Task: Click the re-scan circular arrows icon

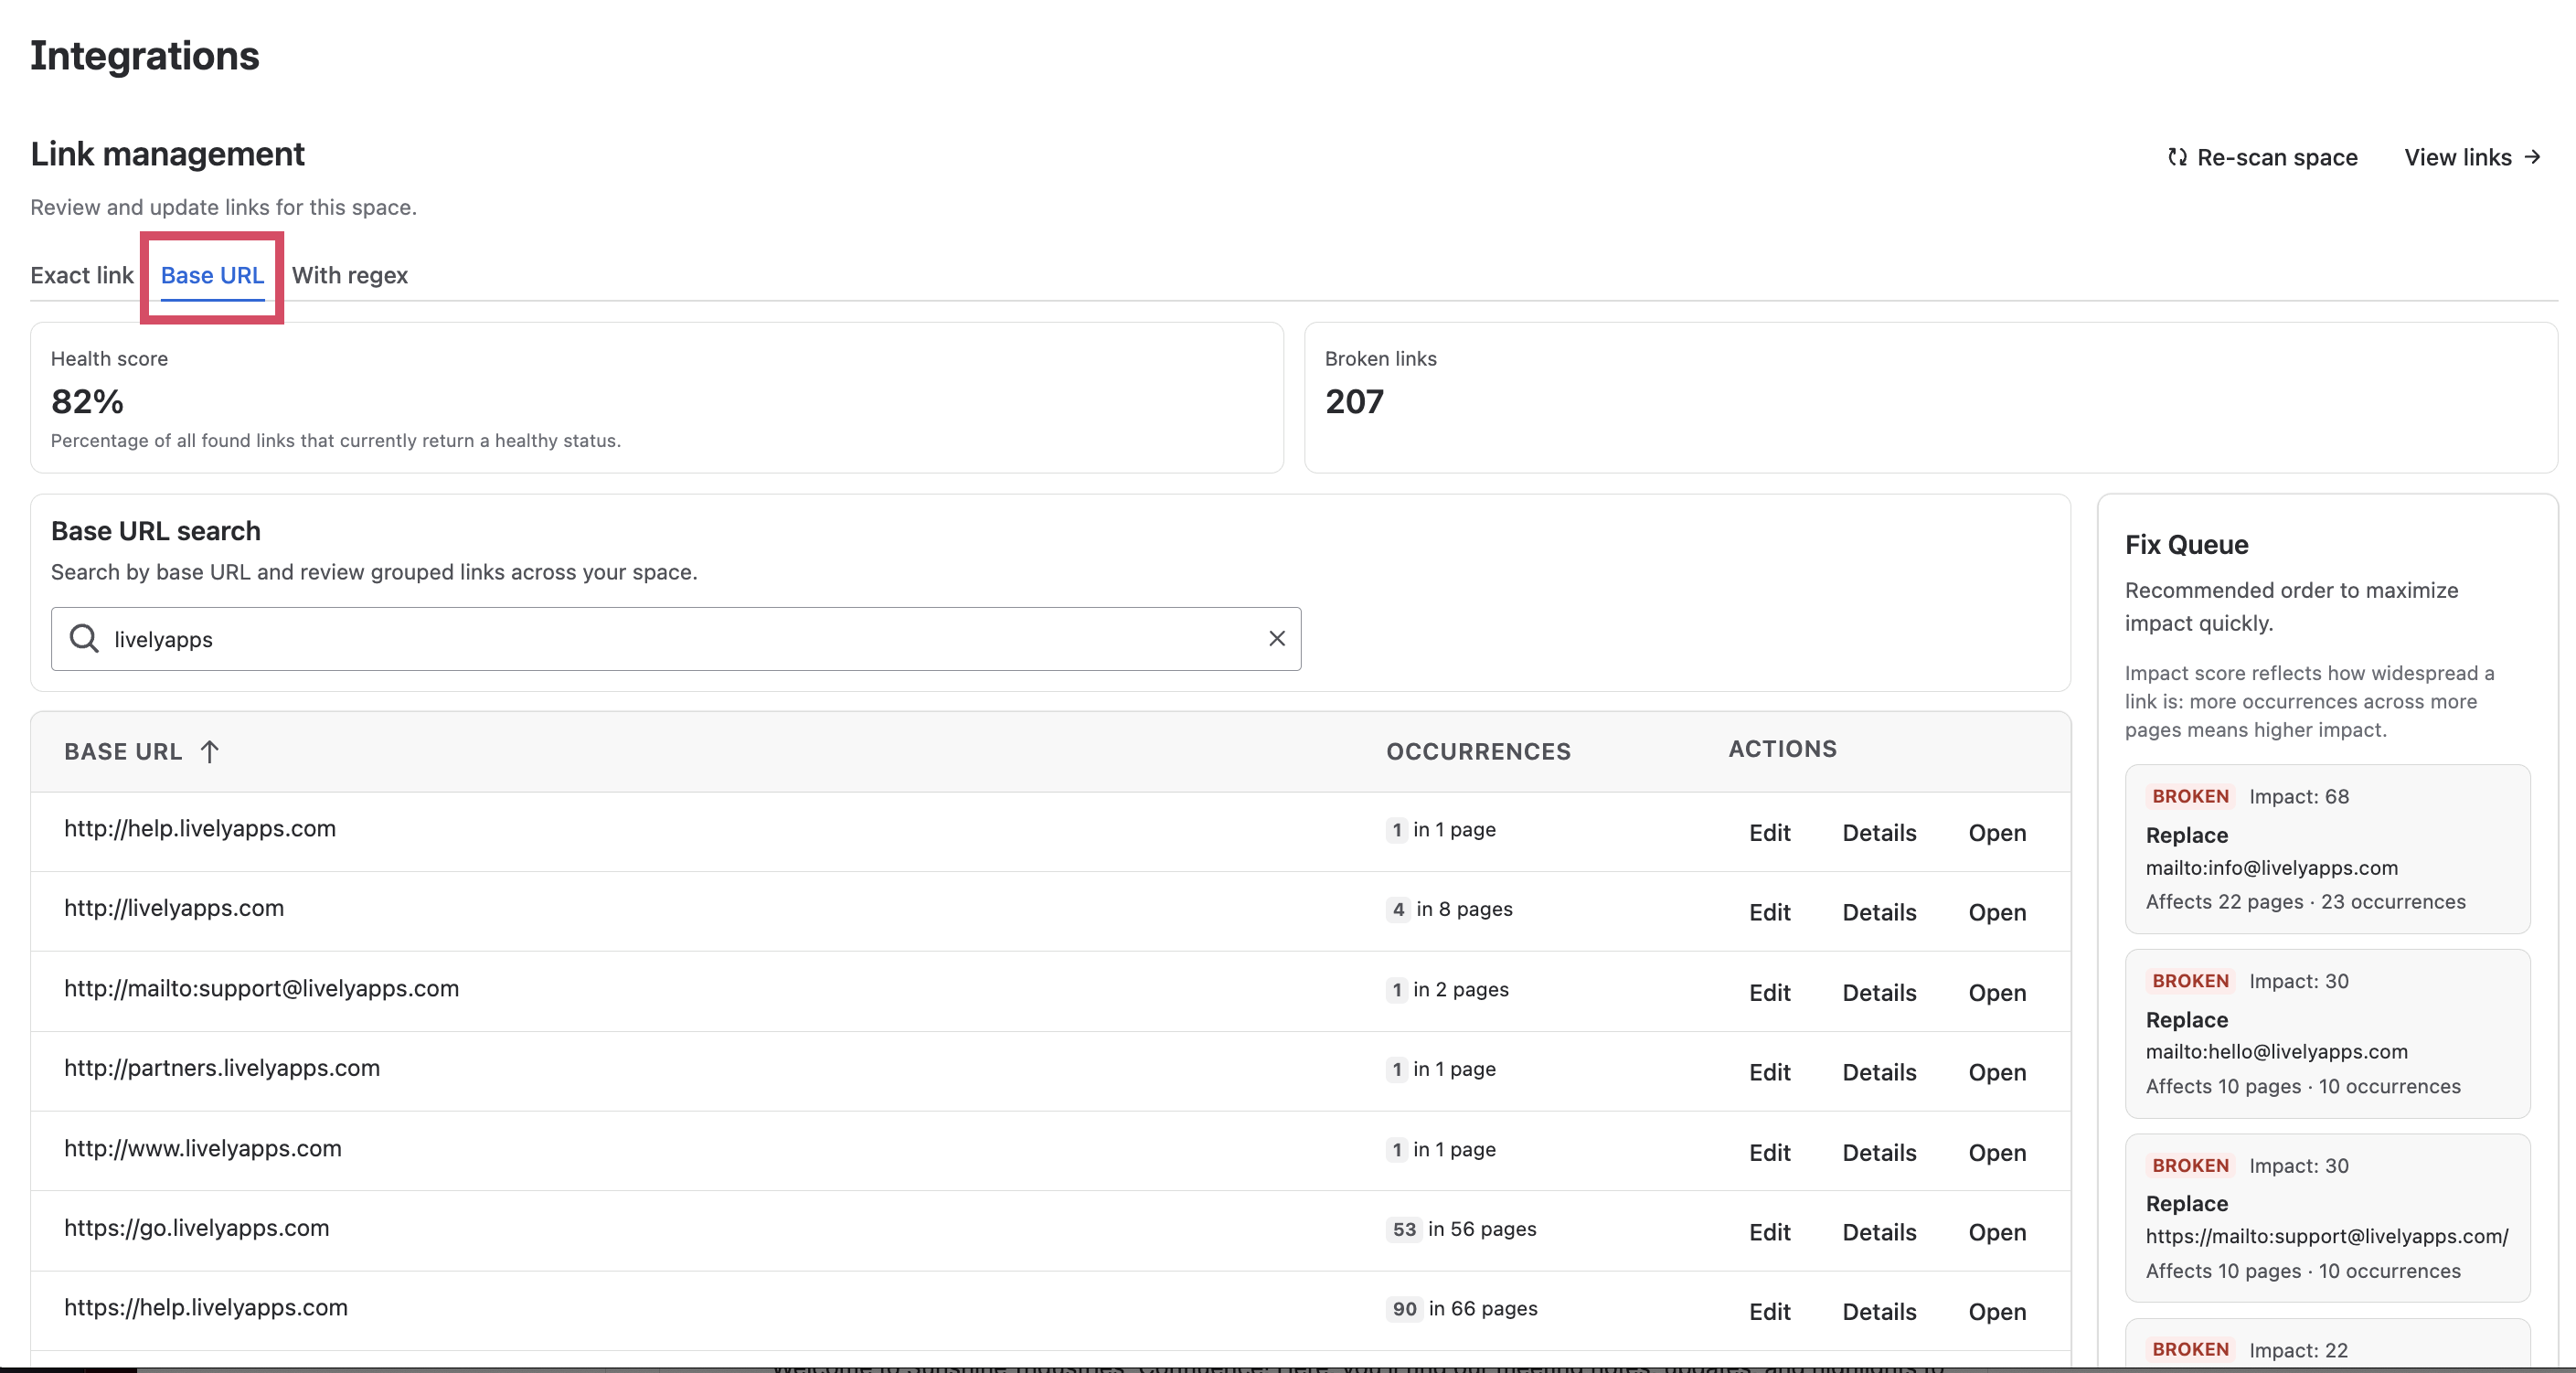Action: coord(2177,157)
